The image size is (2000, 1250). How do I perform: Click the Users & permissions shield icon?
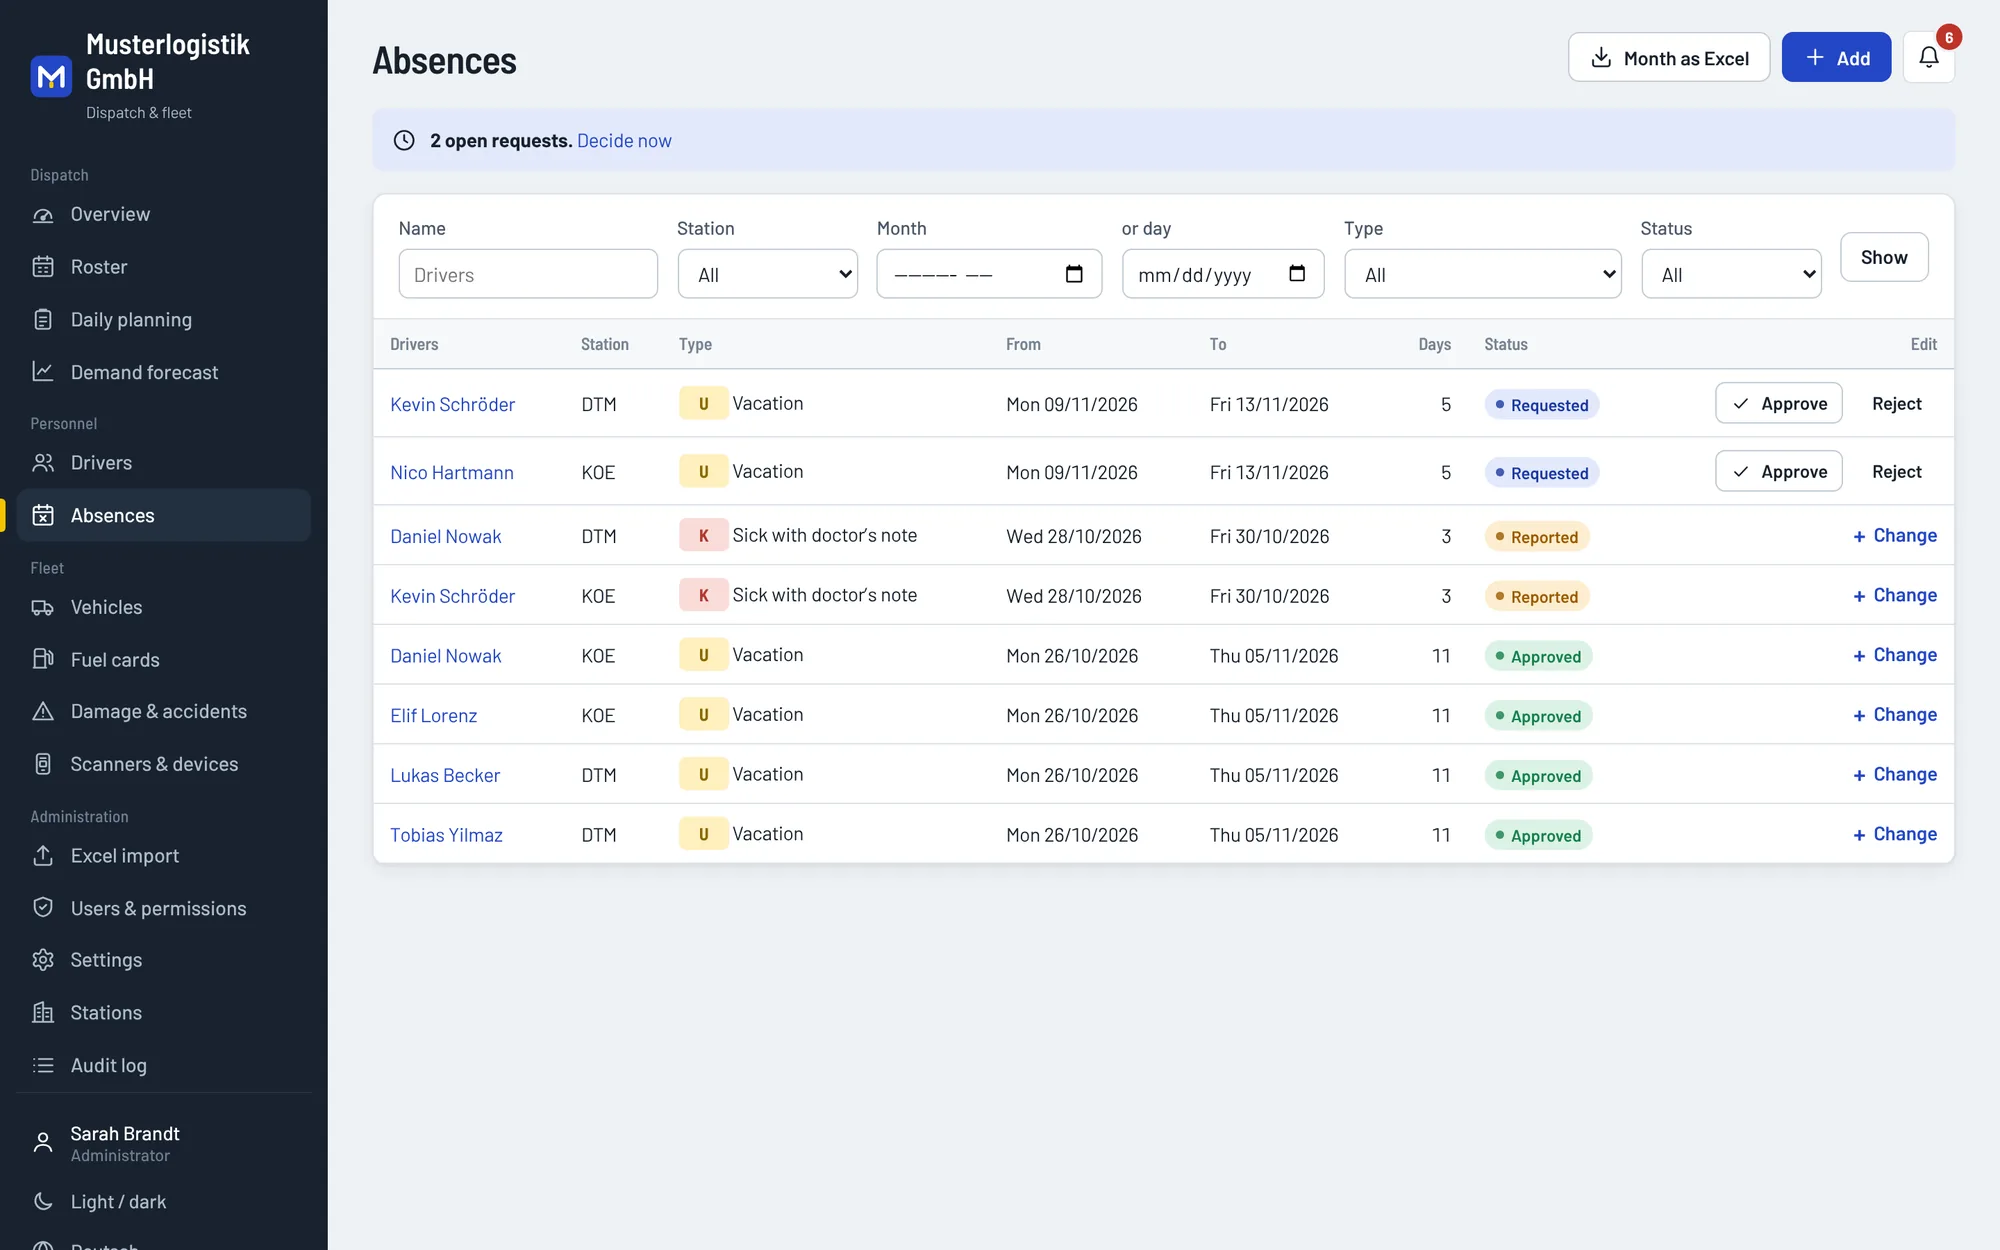pos(43,908)
